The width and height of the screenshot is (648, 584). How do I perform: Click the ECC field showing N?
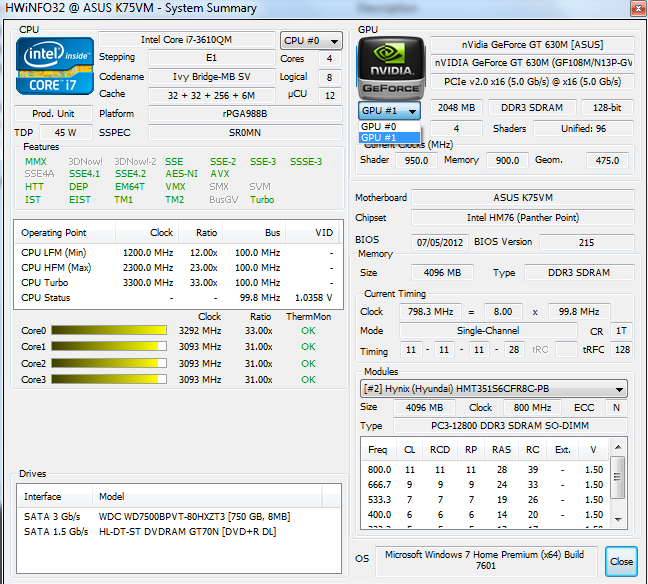click(616, 408)
